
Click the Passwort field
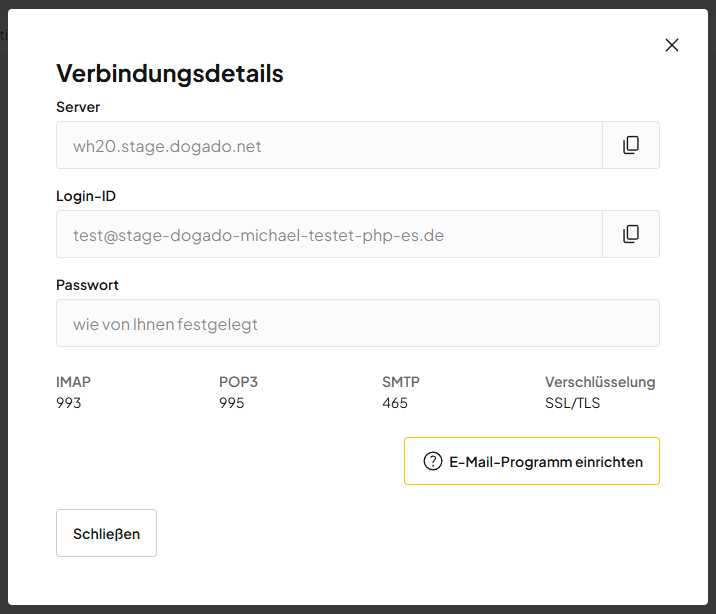coord(357,323)
